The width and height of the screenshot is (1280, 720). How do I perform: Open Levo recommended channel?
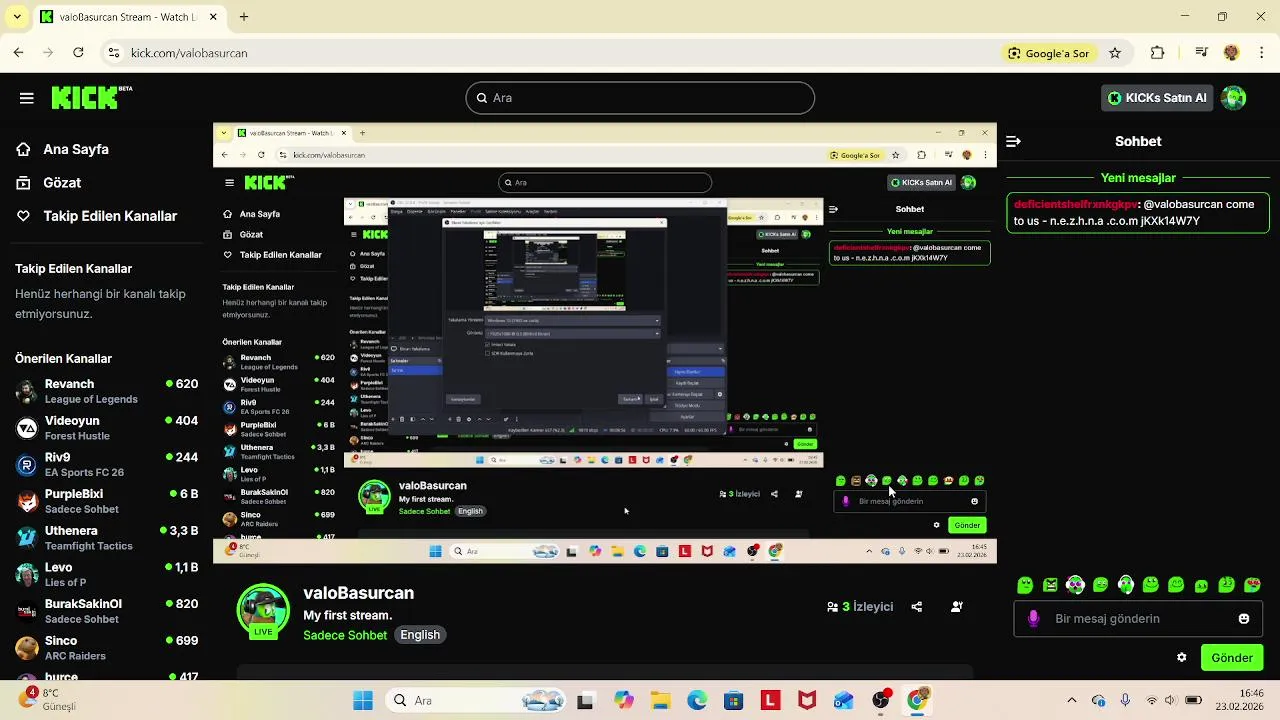click(106, 574)
